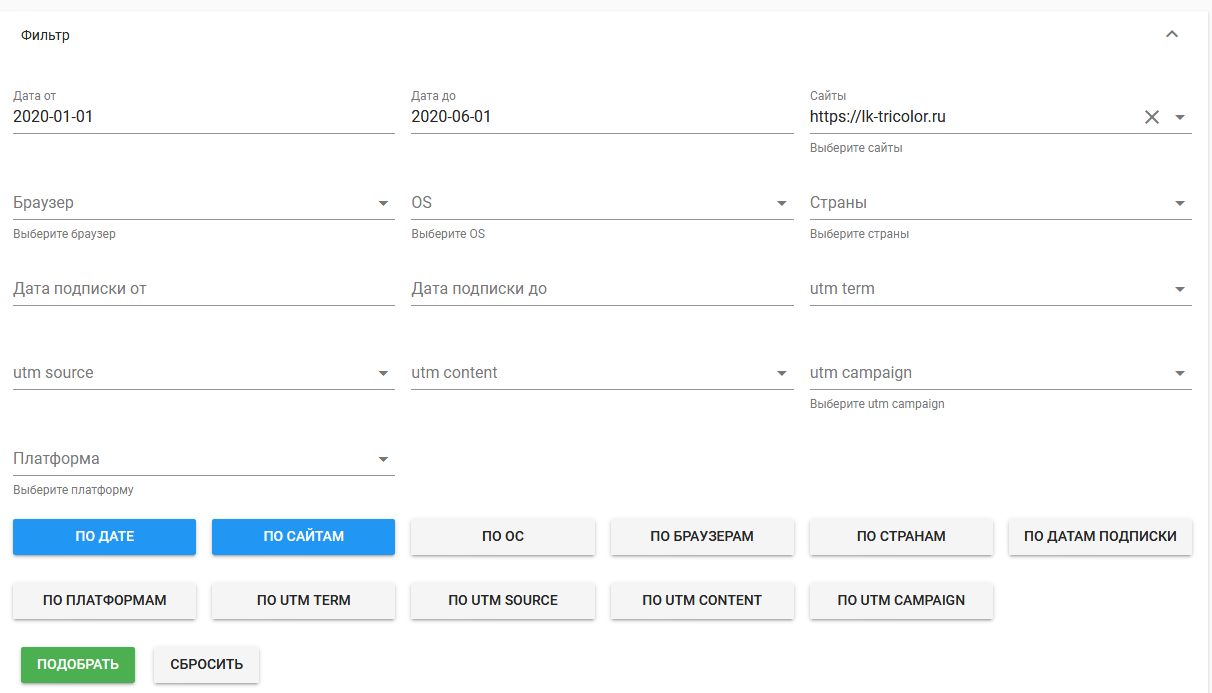Viewport: 1212px width, 693px height.
Task: Enable grouping ПО ОС
Action: [503, 536]
